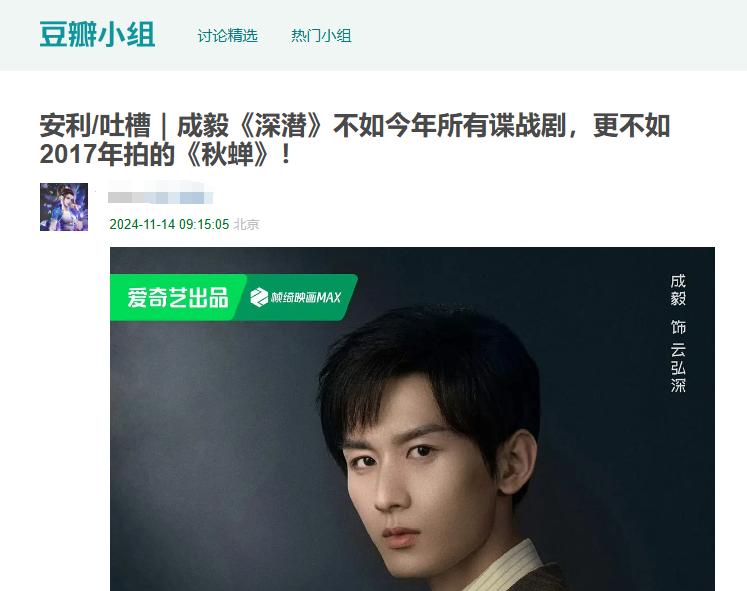Go to 讨论精选 navigation tab
This screenshot has height=591, width=747.
click(x=227, y=36)
